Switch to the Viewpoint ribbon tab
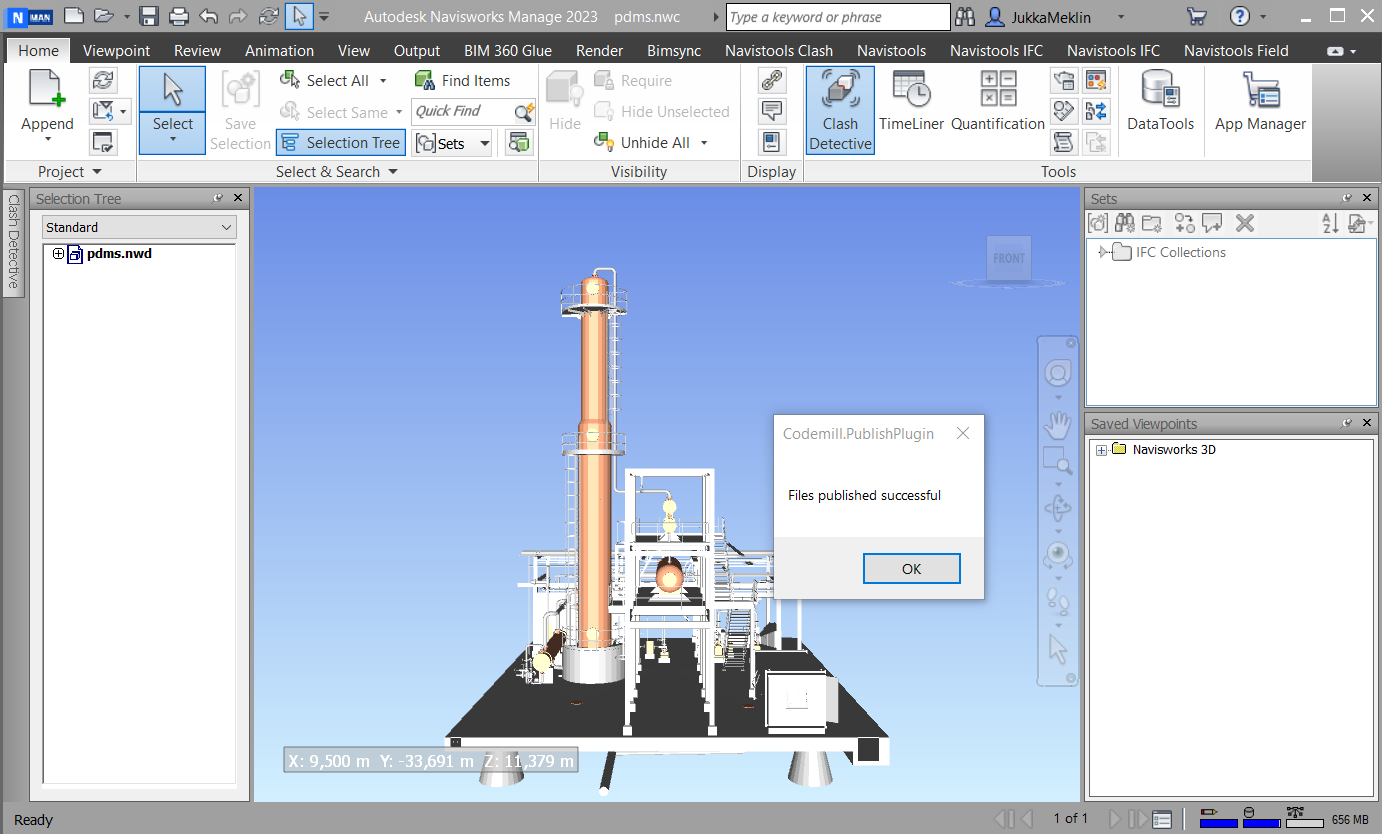Screen dimensions: 1382x834 (x=117, y=51)
